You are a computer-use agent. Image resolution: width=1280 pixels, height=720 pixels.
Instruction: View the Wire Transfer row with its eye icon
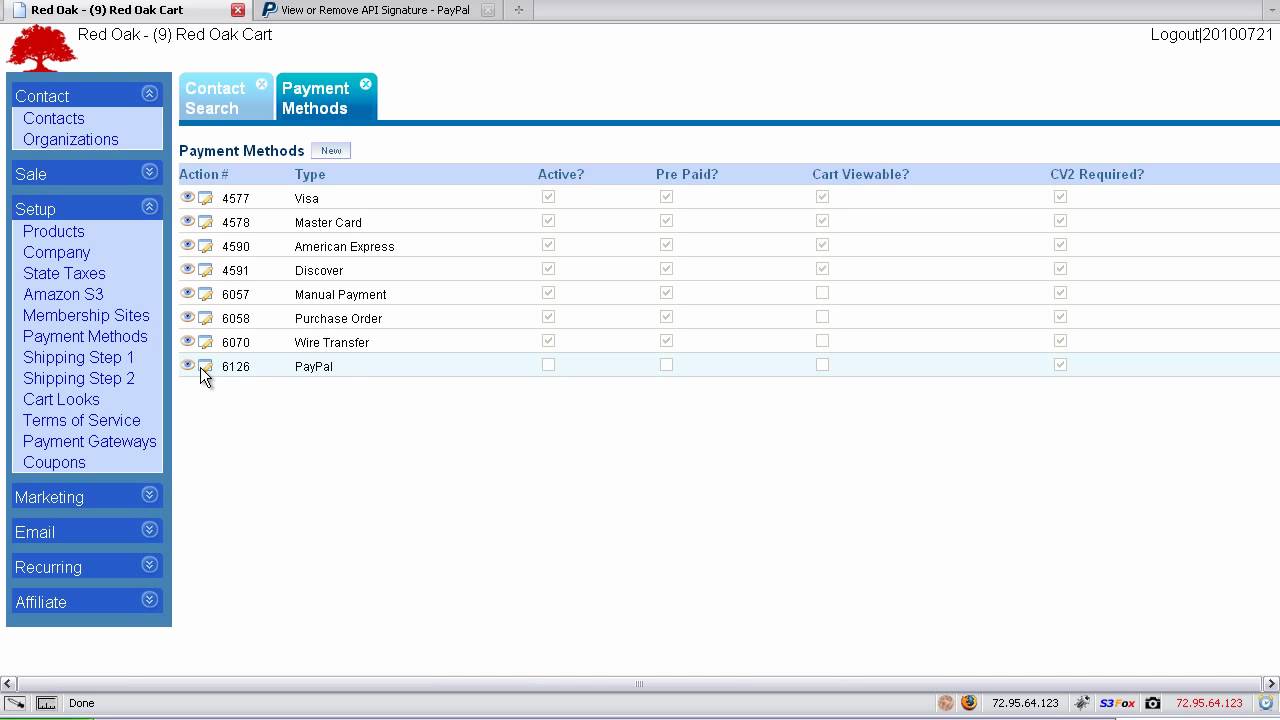pos(187,341)
